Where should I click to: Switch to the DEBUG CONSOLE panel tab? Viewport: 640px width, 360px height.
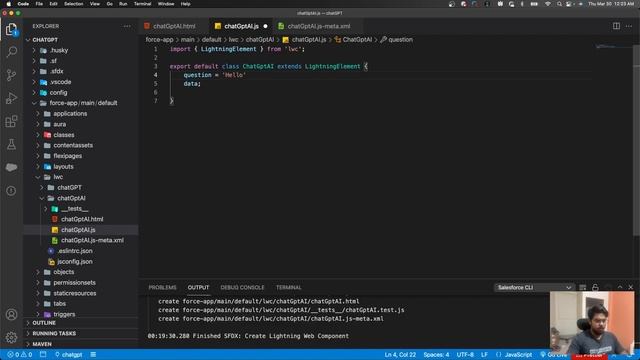(242, 287)
